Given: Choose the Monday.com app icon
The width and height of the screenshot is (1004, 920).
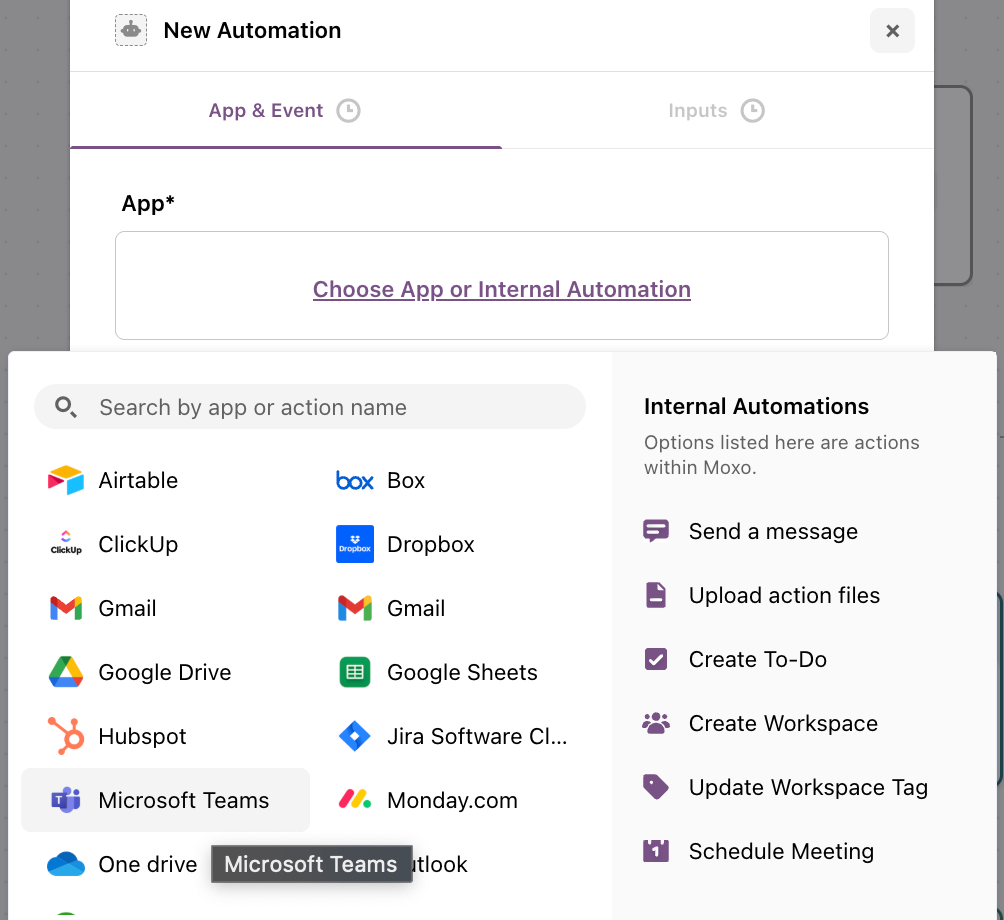Looking at the screenshot, I should tap(355, 800).
